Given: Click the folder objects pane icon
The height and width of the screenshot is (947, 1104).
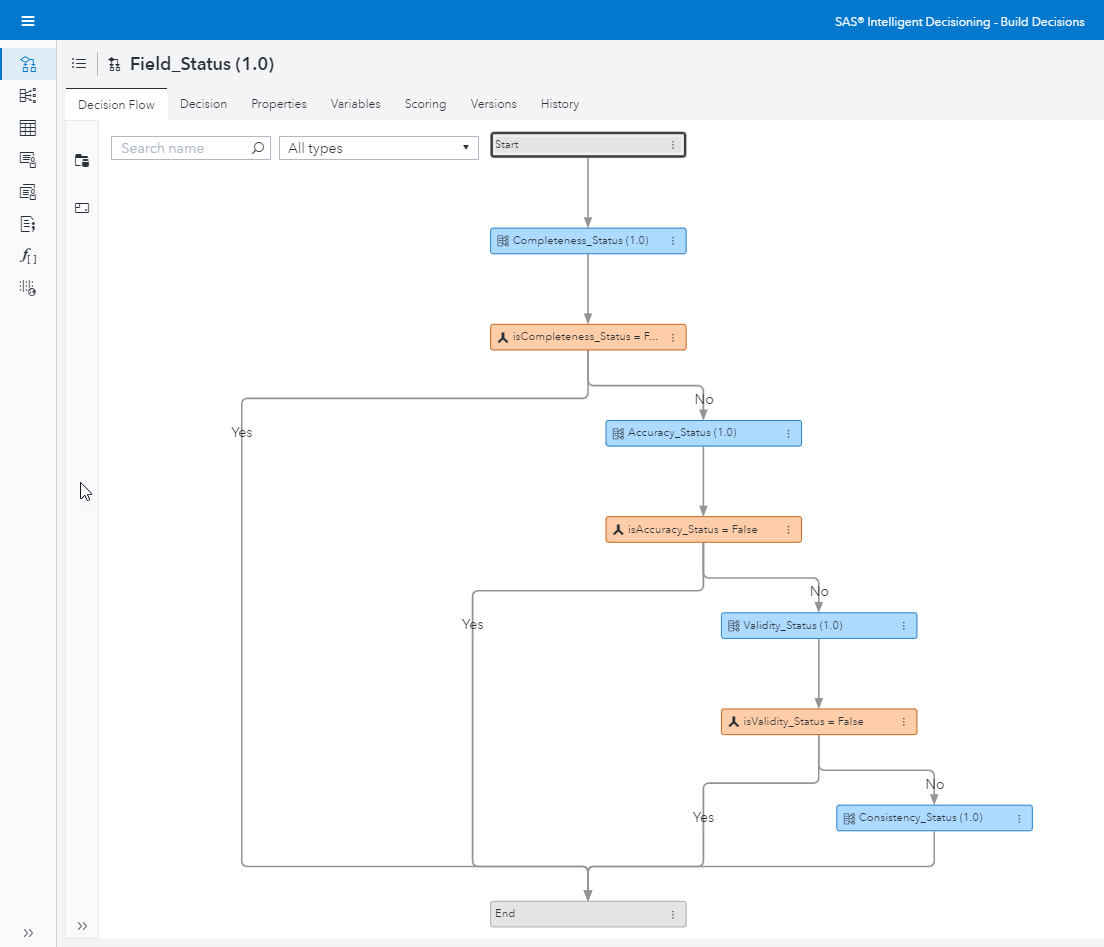Looking at the screenshot, I should click(82, 160).
